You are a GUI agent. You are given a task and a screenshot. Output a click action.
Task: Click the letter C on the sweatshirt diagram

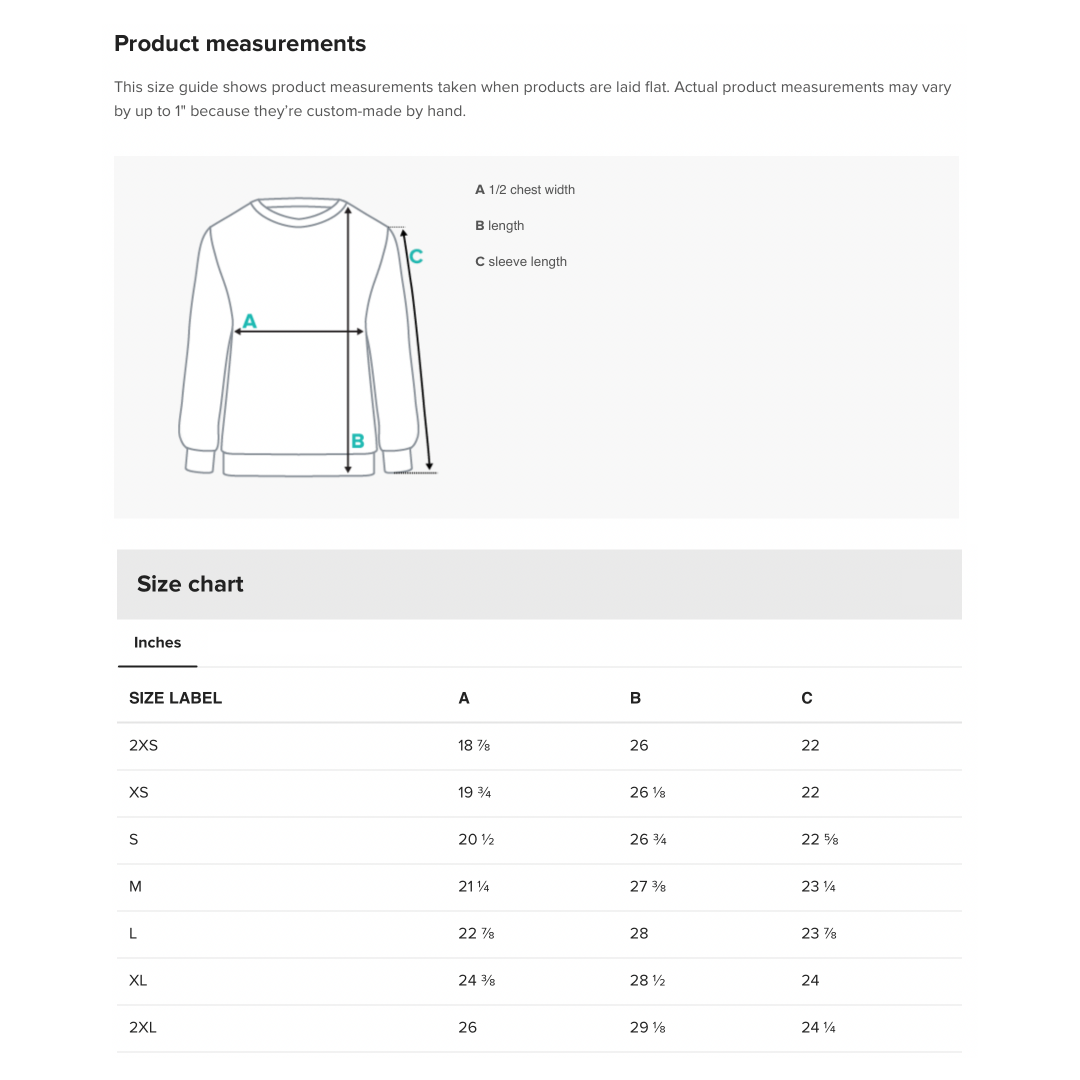[x=416, y=256]
